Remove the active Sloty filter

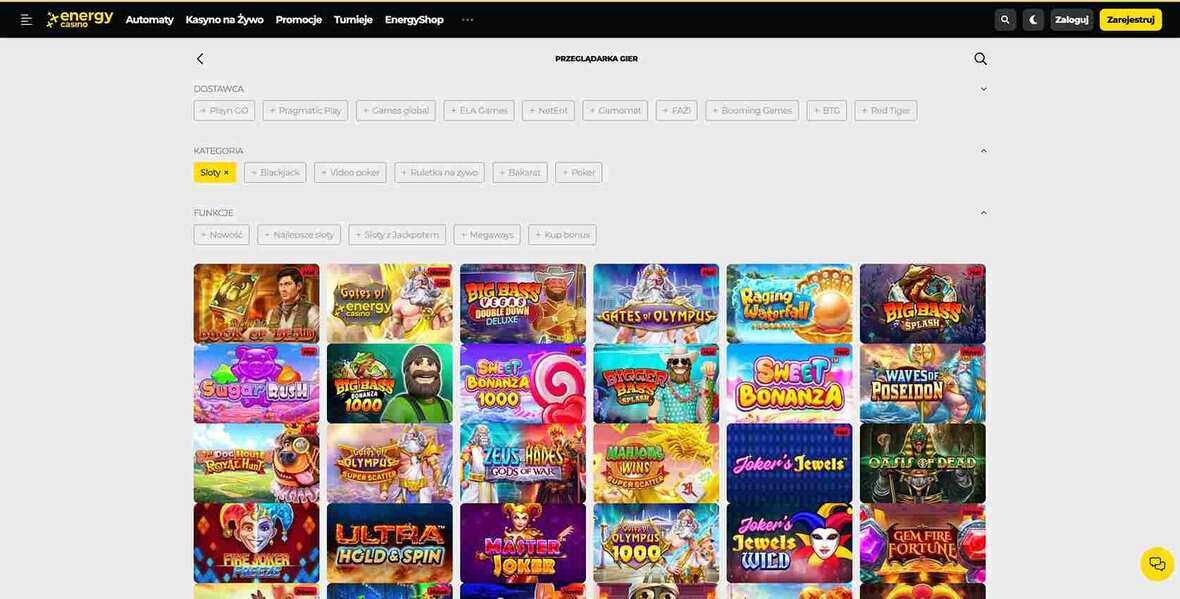coord(214,172)
